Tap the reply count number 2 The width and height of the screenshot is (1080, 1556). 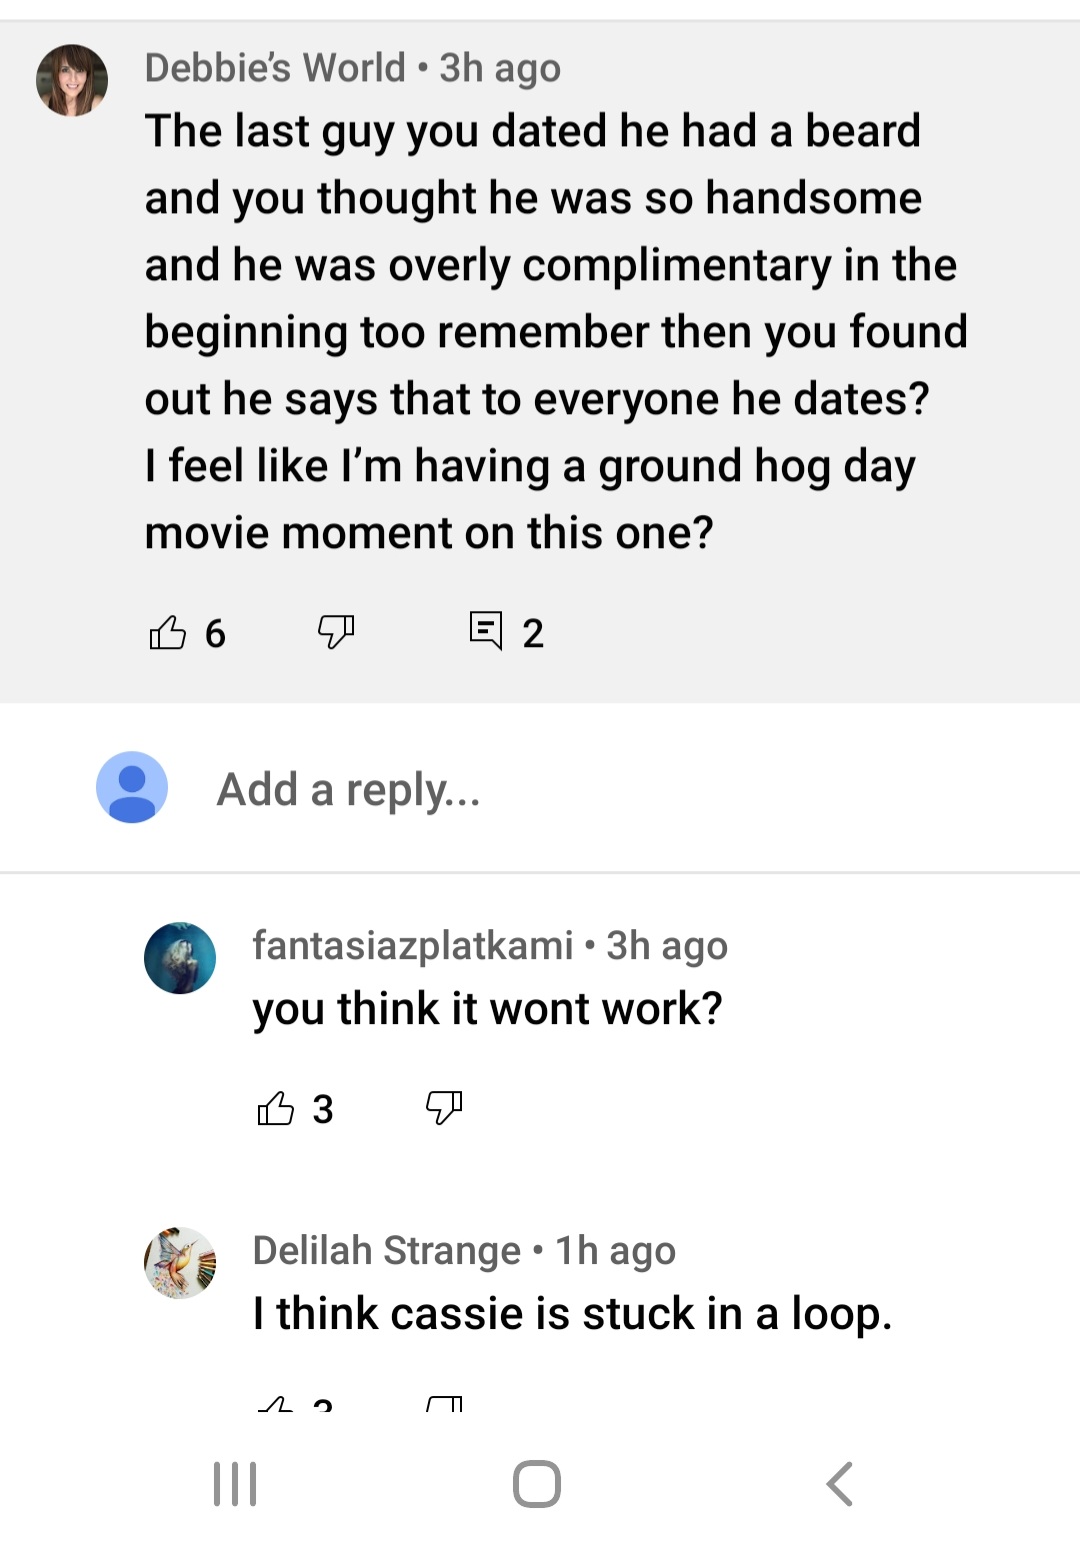point(533,633)
